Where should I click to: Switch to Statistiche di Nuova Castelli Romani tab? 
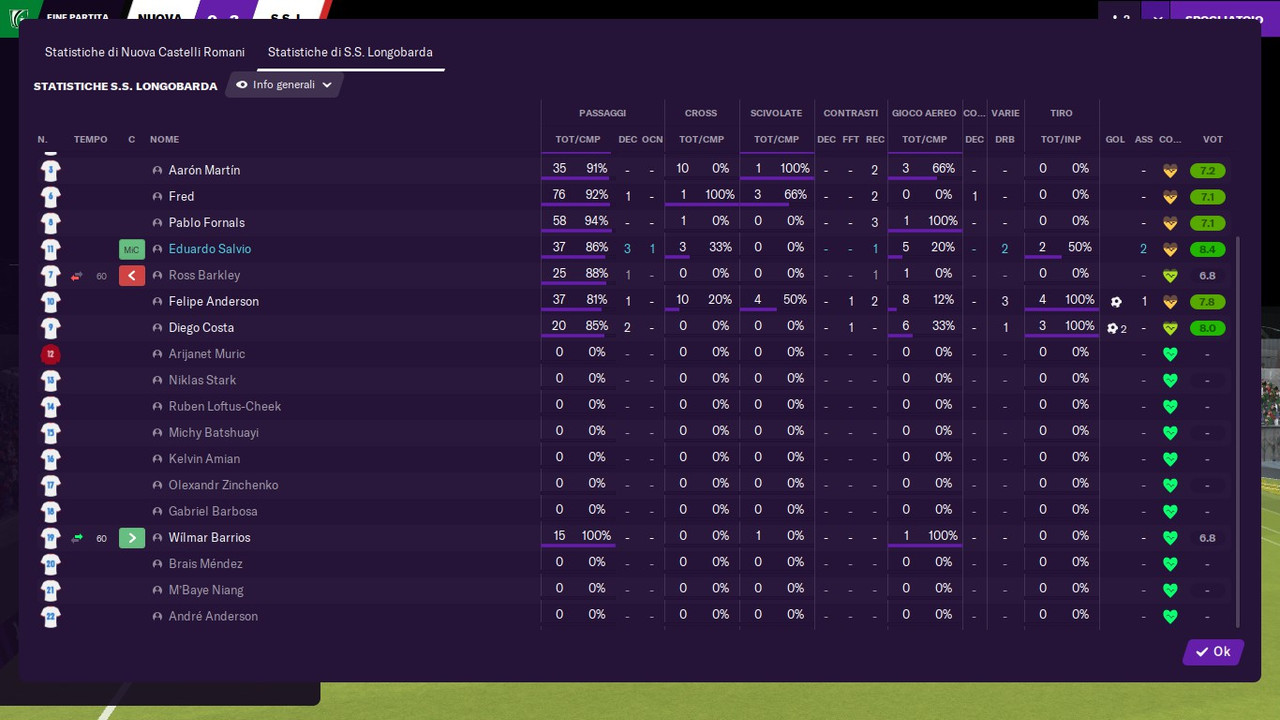pos(145,52)
